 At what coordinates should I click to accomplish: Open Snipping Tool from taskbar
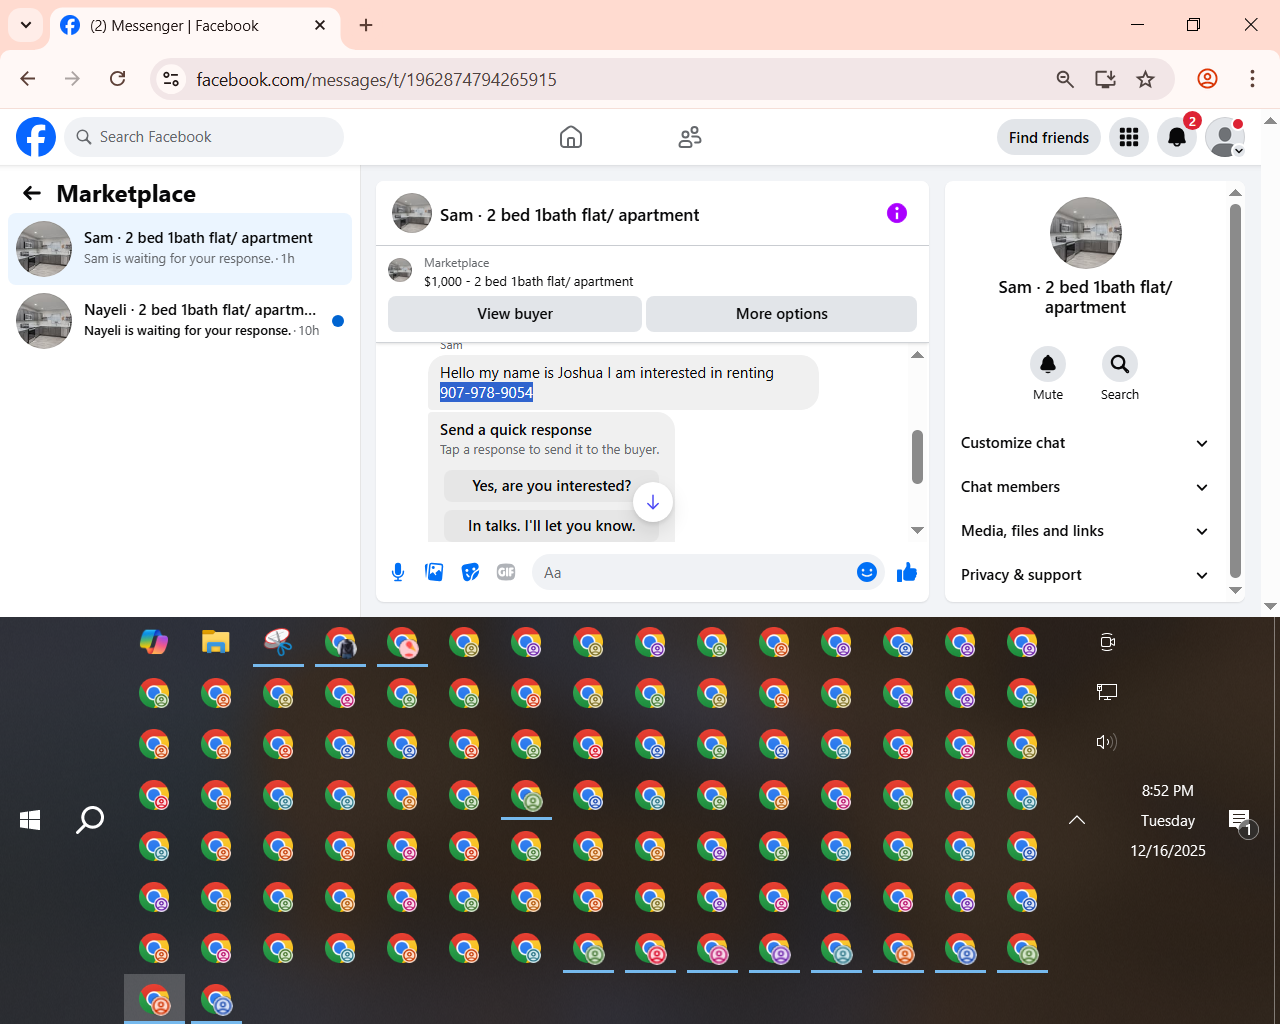click(278, 642)
